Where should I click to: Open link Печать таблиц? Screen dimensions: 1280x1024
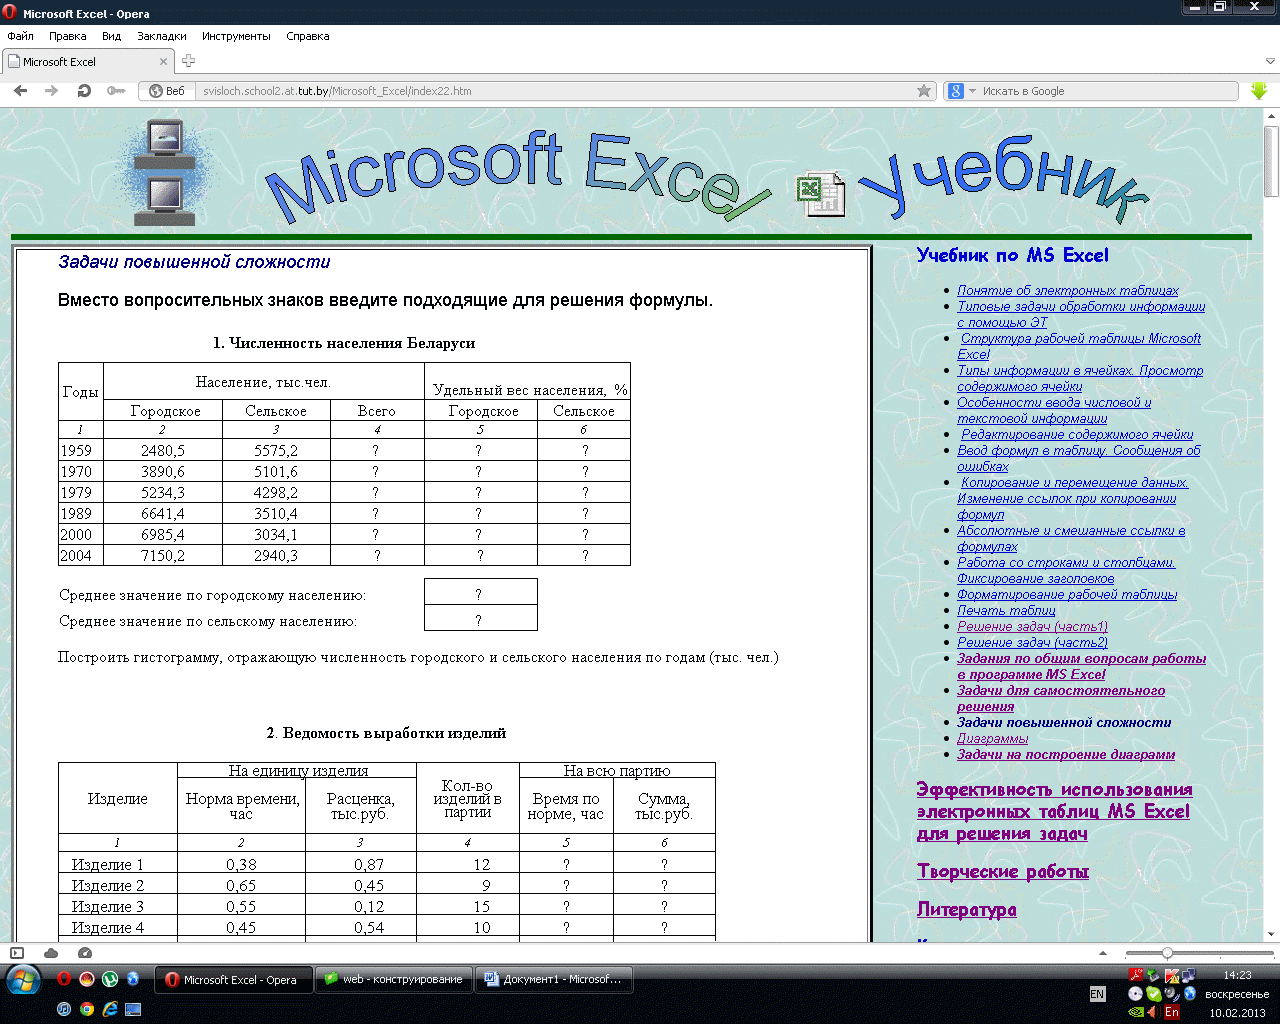(1006, 610)
